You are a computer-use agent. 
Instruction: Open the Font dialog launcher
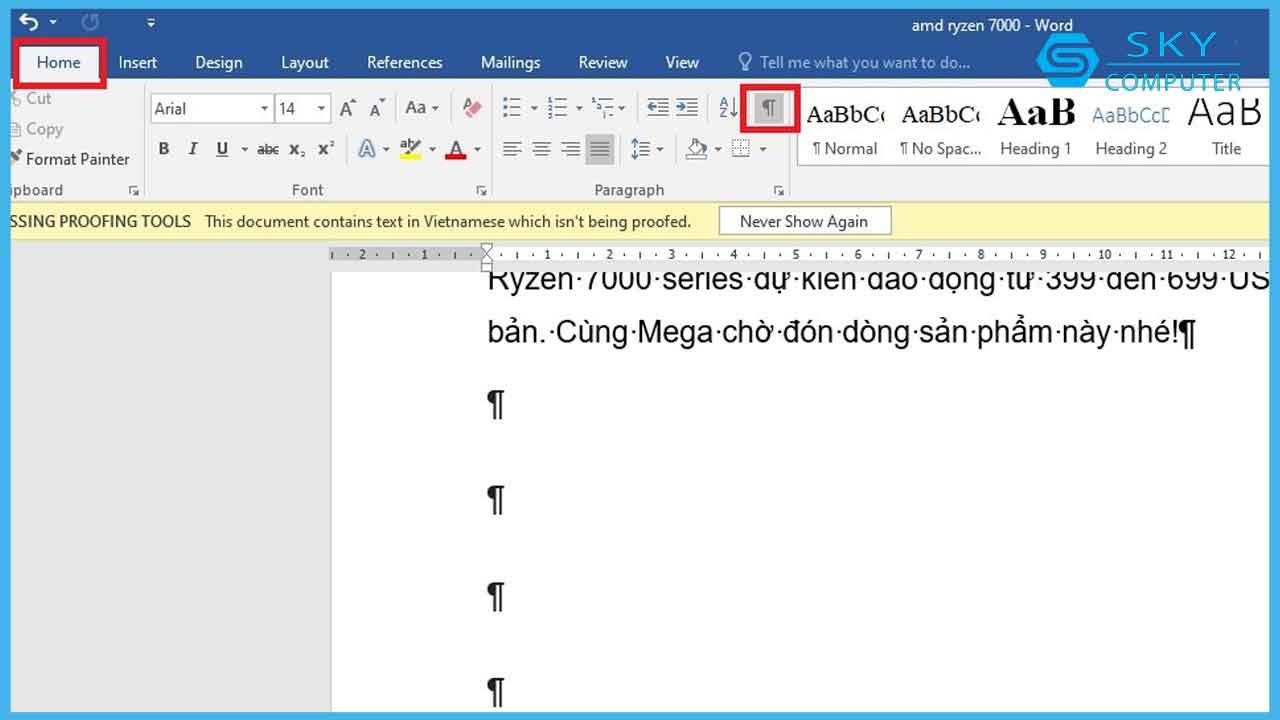[482, 190]
